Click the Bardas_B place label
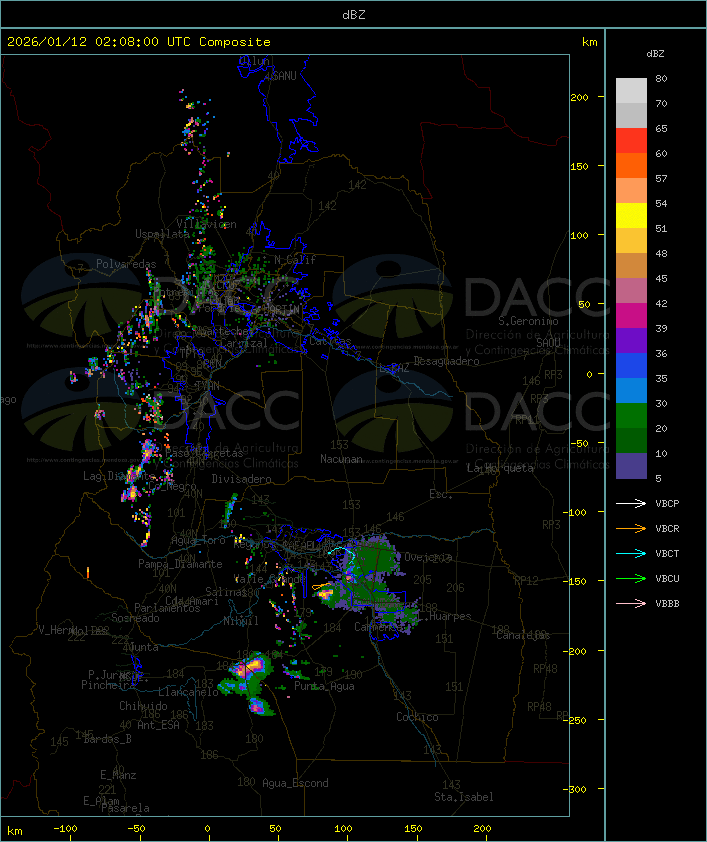This screenshot has height=842, width=707. pyautogui.click(x=107, y=739)
